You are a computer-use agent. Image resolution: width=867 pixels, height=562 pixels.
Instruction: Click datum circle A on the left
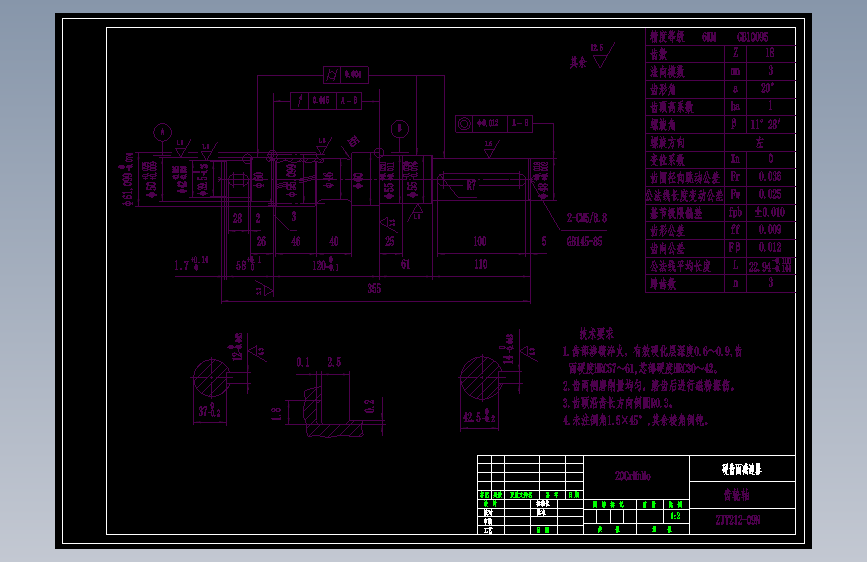163,132
